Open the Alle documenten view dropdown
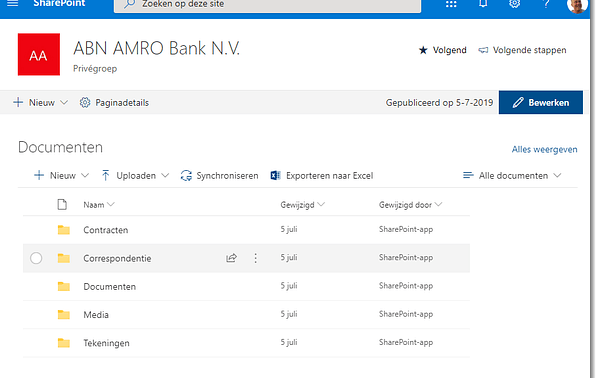 pyautogui.click(x=558, y=176)
